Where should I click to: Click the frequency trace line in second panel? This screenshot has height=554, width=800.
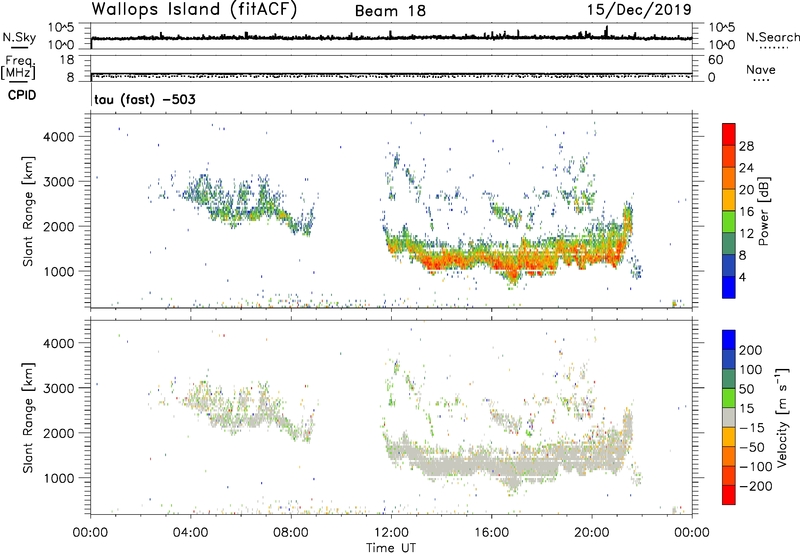(391, 73)
